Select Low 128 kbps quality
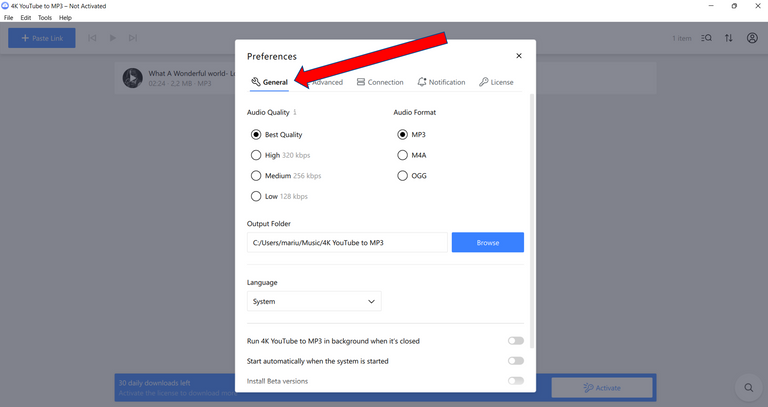768x407 pixels. [279, 196]
